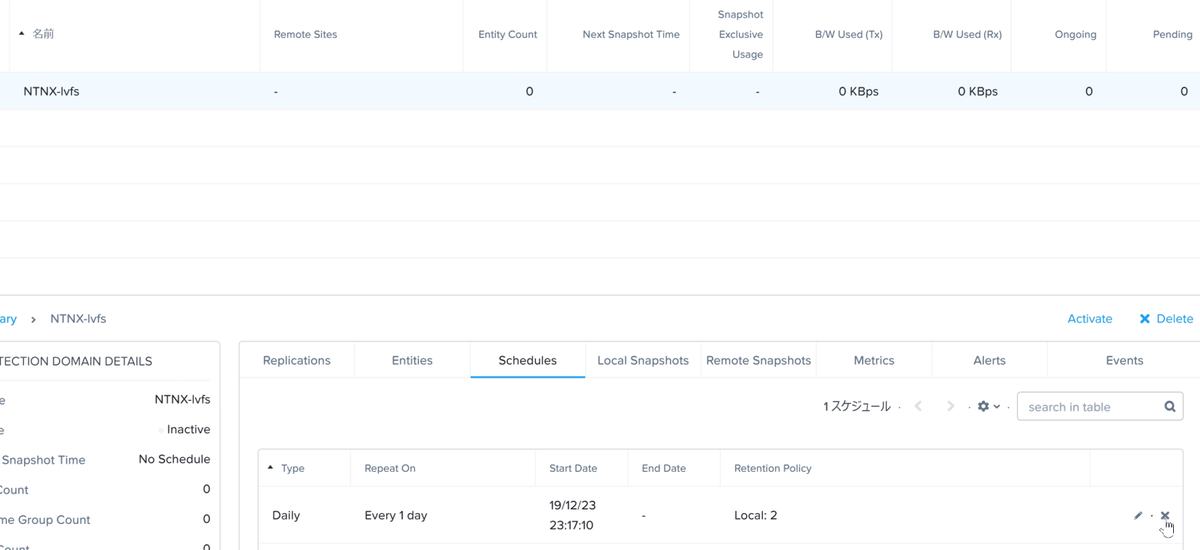1200x550 pixels.
Task: Click the End Date column header
Action: pyautogui.click(x=663, y=468)
